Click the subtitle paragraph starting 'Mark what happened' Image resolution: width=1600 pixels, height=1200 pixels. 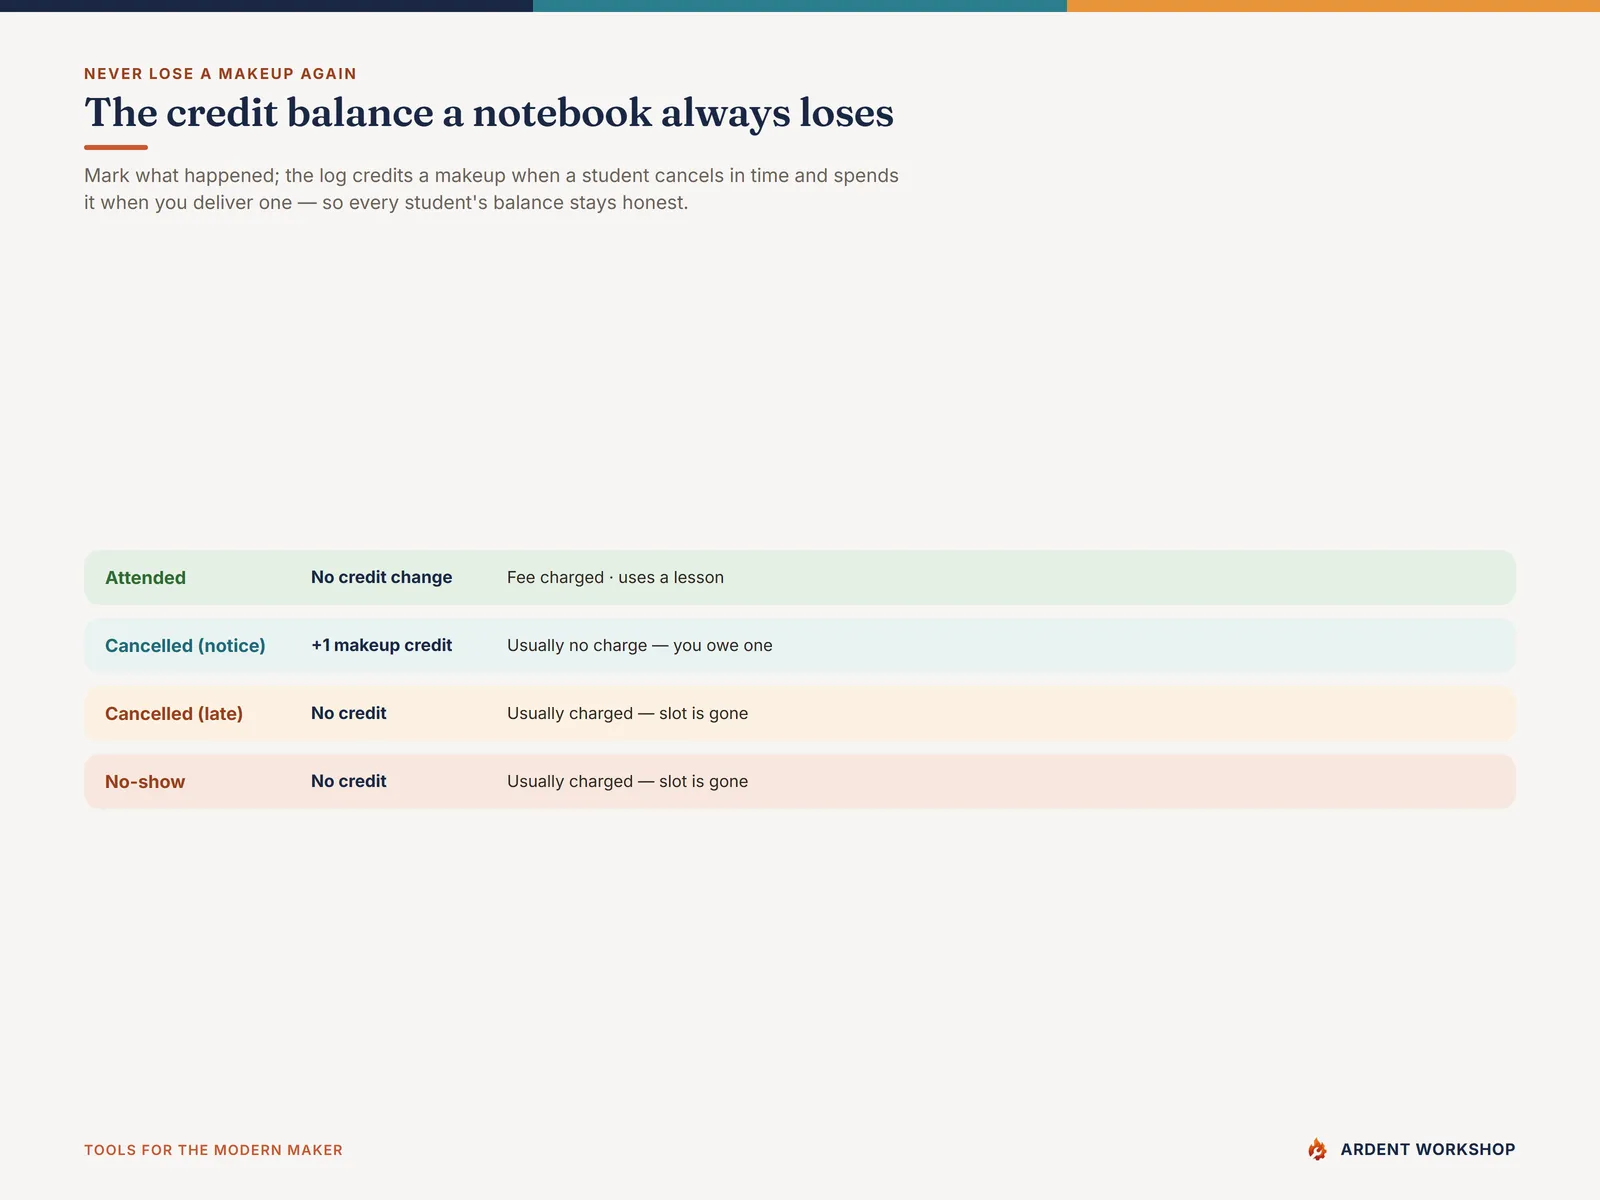tap(491, 189)
